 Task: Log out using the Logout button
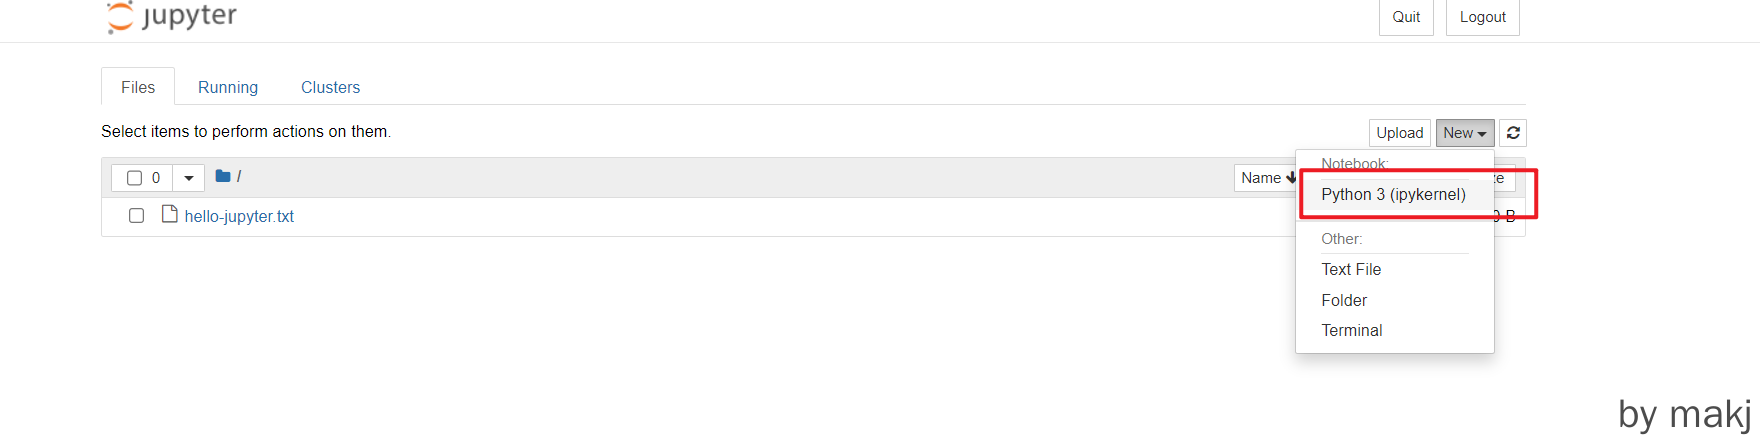pyautogui.click(x=1482, y=17)
